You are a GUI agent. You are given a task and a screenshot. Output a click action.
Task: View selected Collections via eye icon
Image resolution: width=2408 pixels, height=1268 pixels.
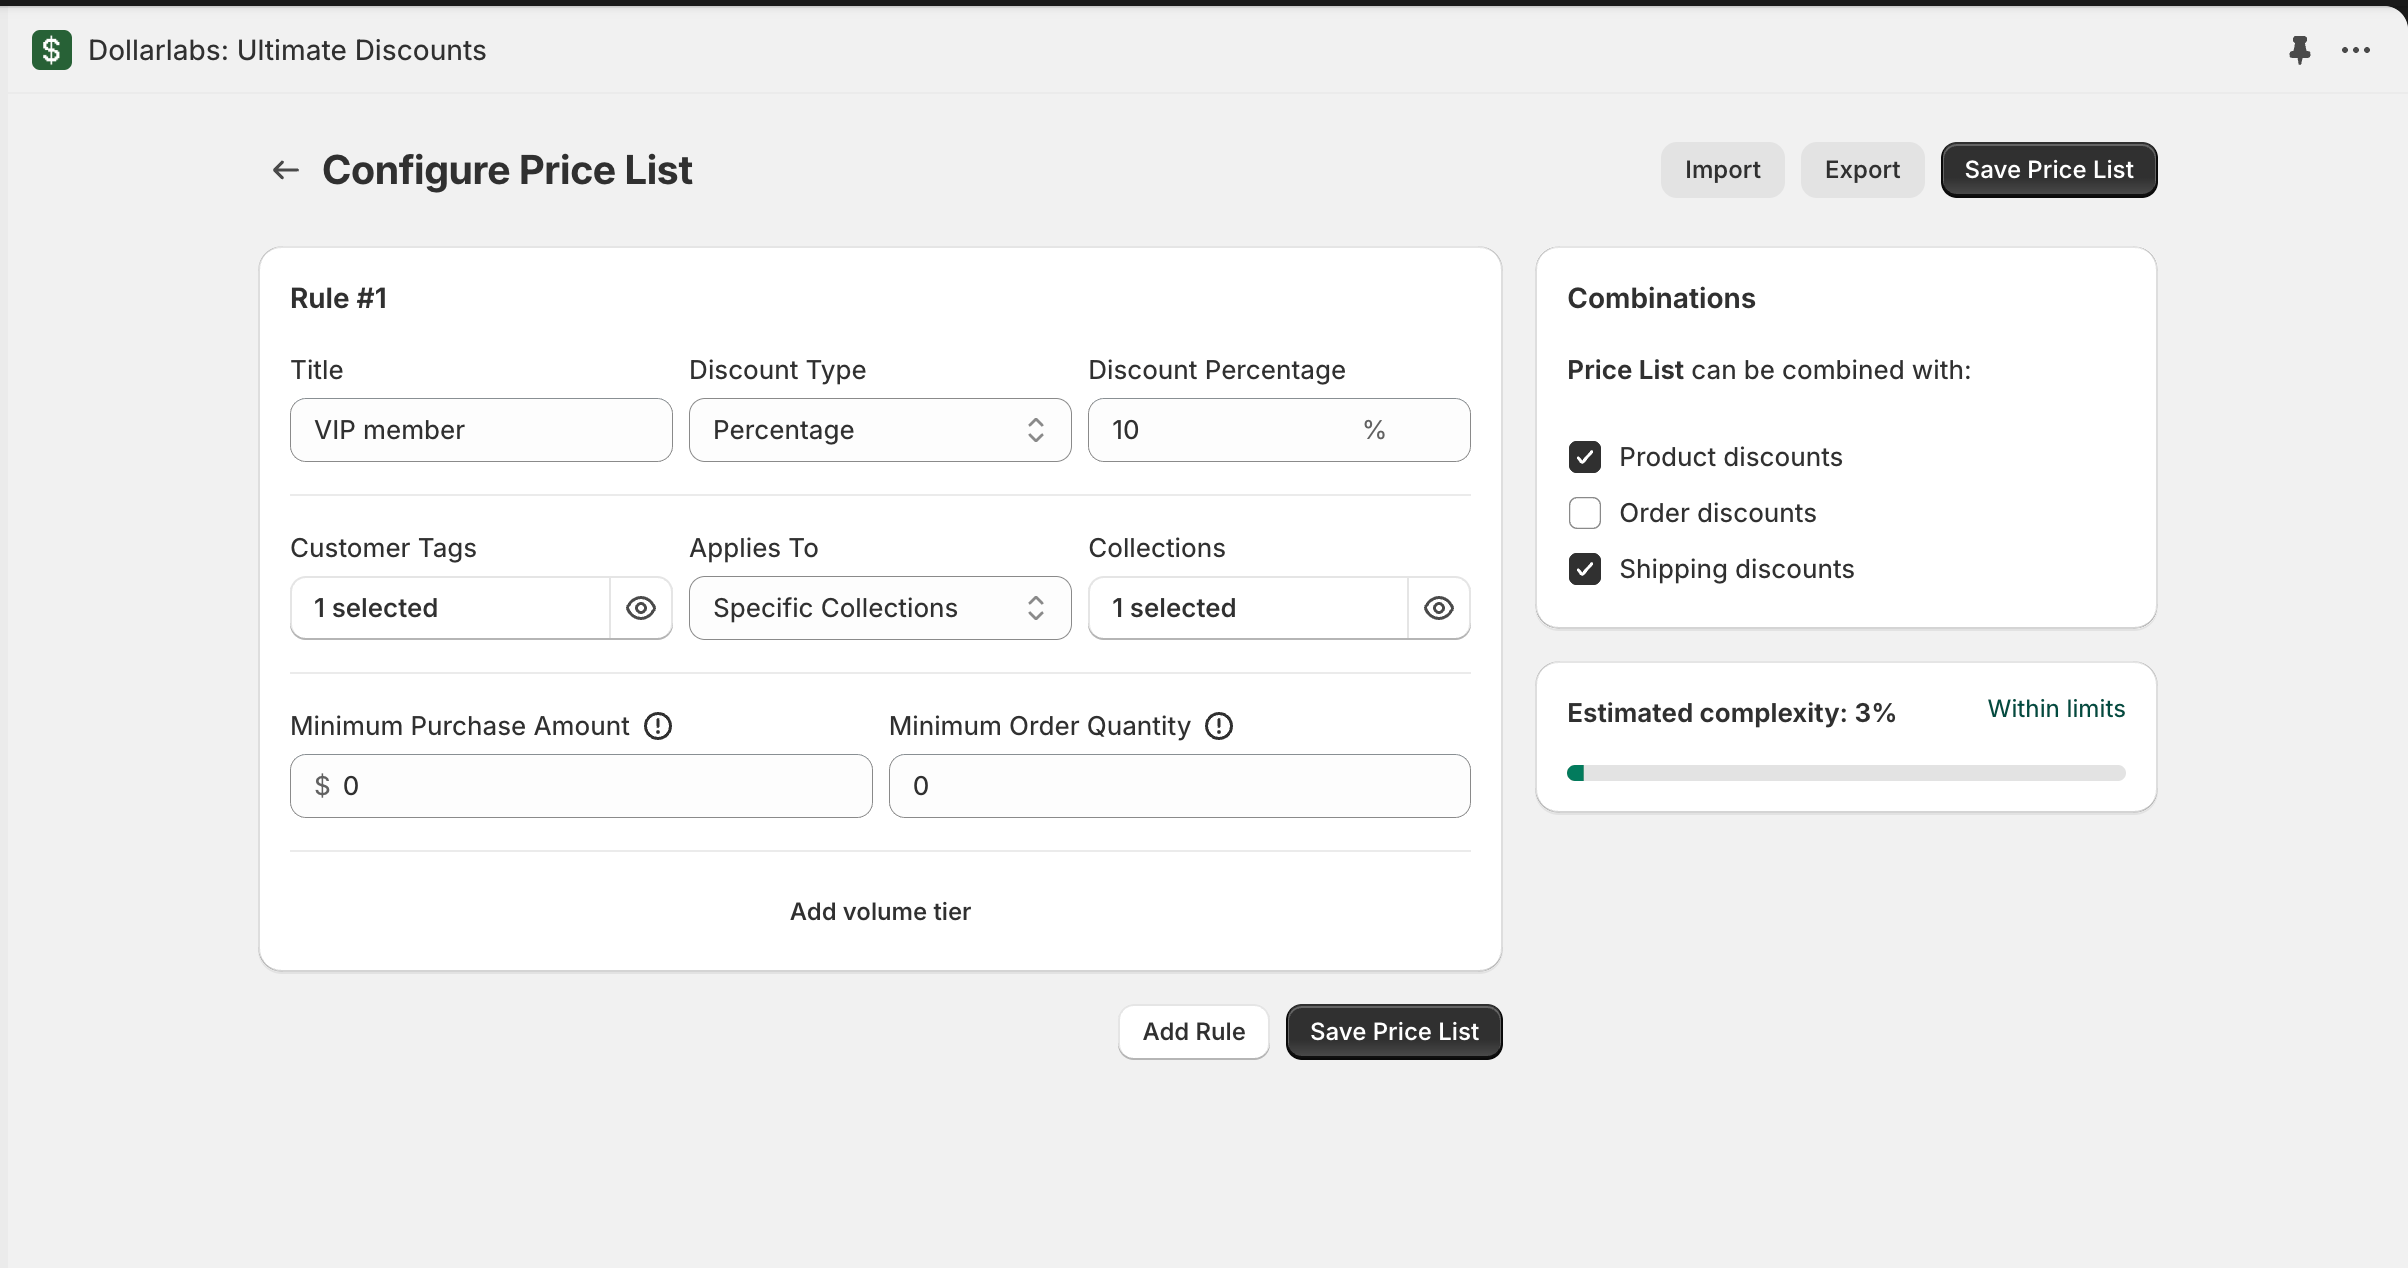click(1438, 608)
